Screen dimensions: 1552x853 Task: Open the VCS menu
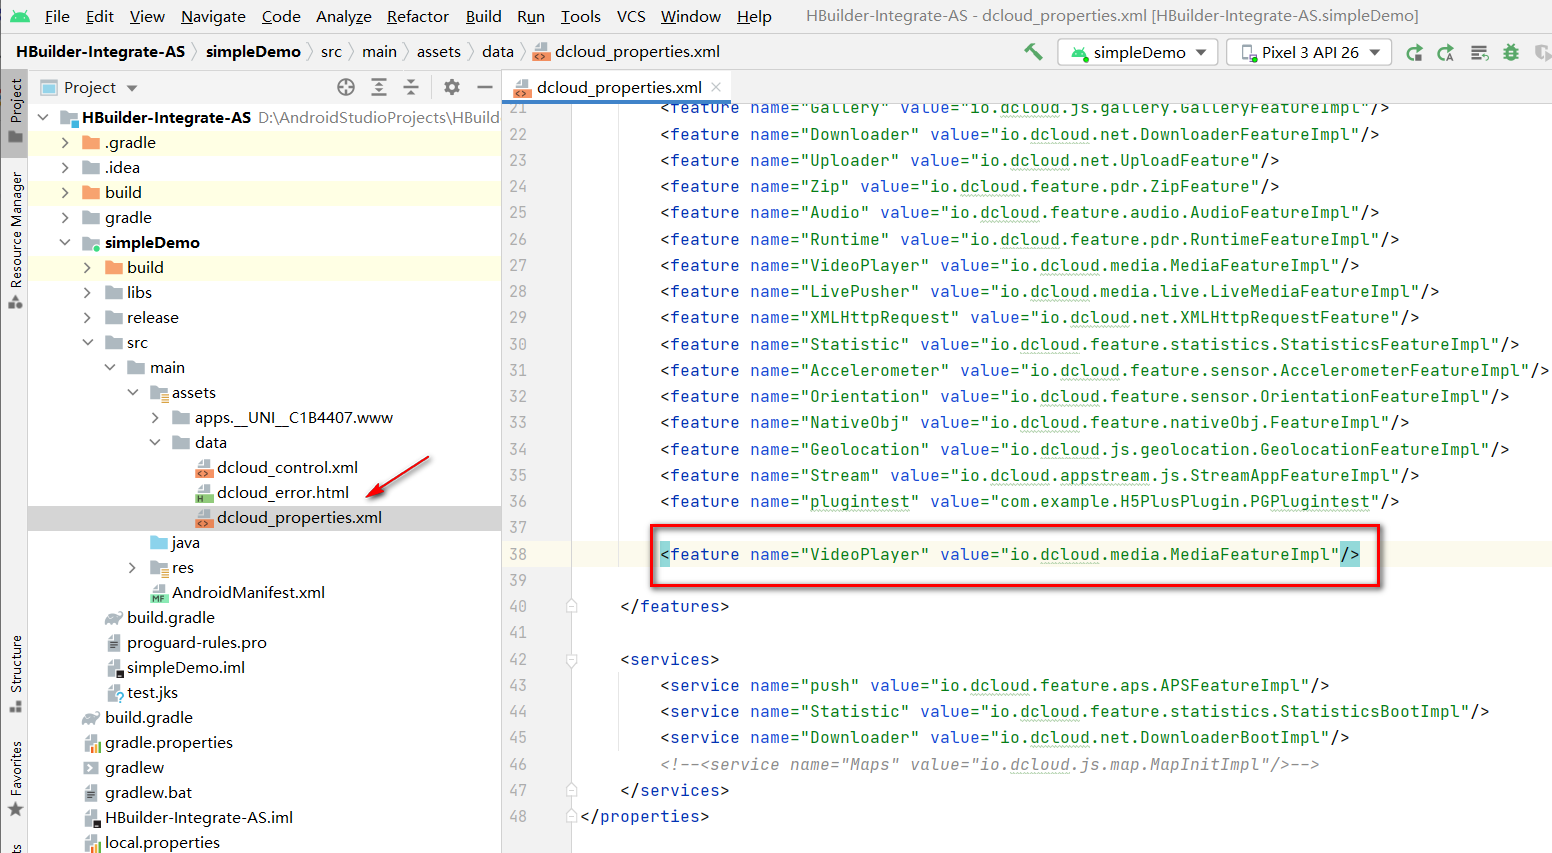pyautogui.click(x=631, y=16)
